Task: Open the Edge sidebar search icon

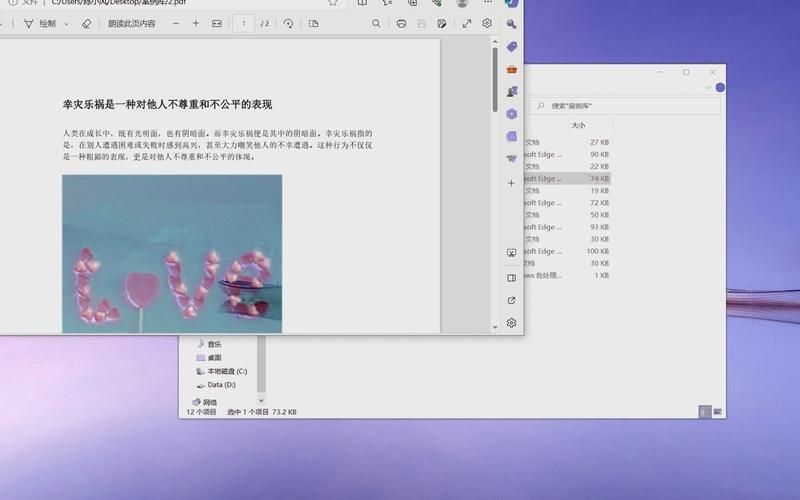Action: pos(511,24)
